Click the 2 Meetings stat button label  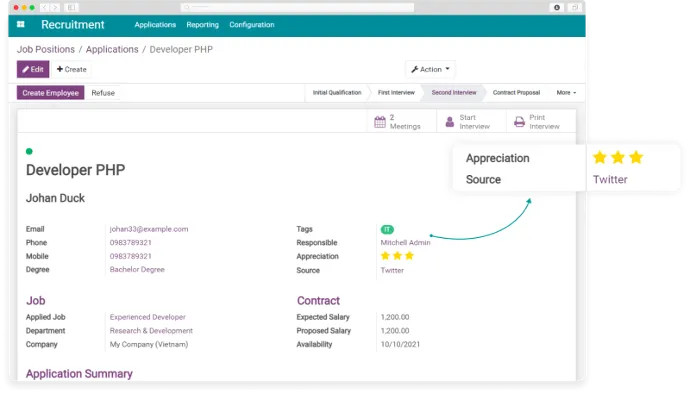(405, 122)
